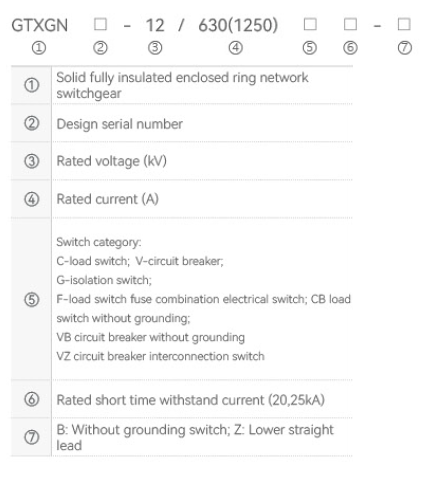Click the empty box above circled 6
The height and width of the screenshot is (494, 437).
tap(350, 24)
